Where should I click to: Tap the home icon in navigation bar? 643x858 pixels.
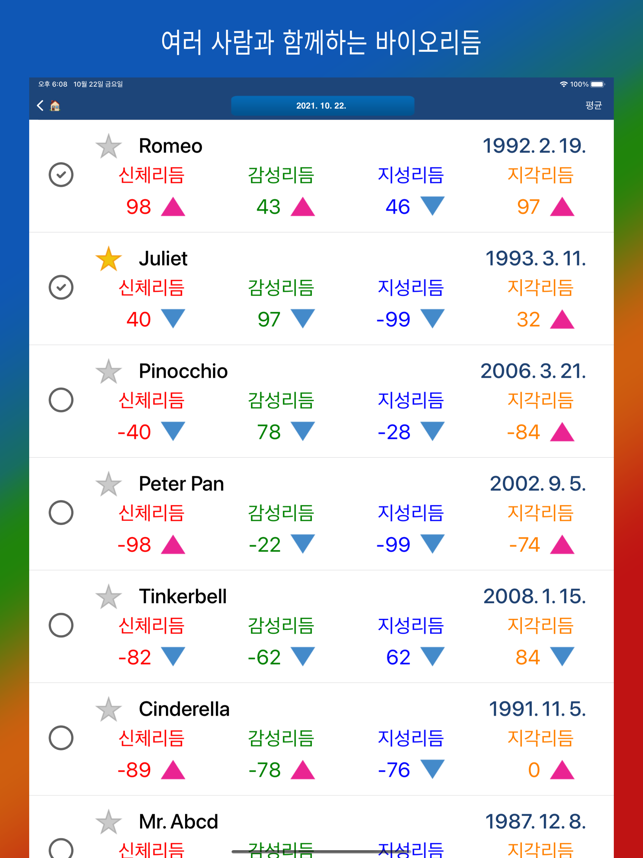(55, 106)
